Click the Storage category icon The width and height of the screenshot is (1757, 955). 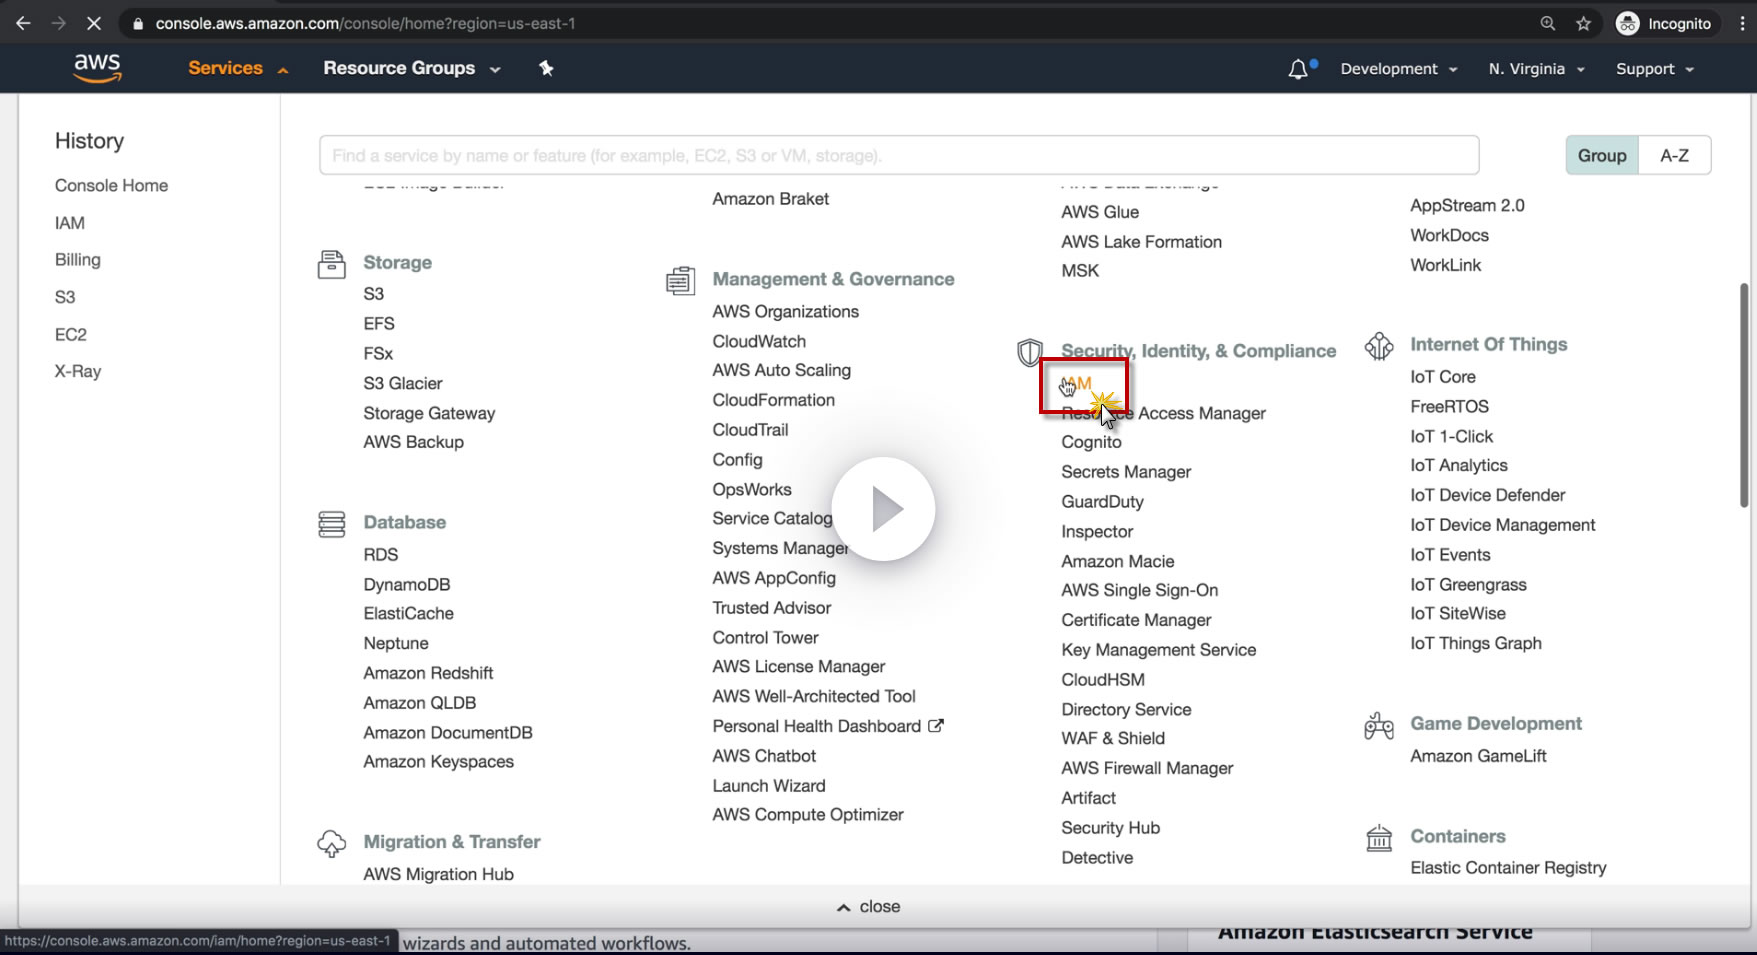tap(331, 264)
